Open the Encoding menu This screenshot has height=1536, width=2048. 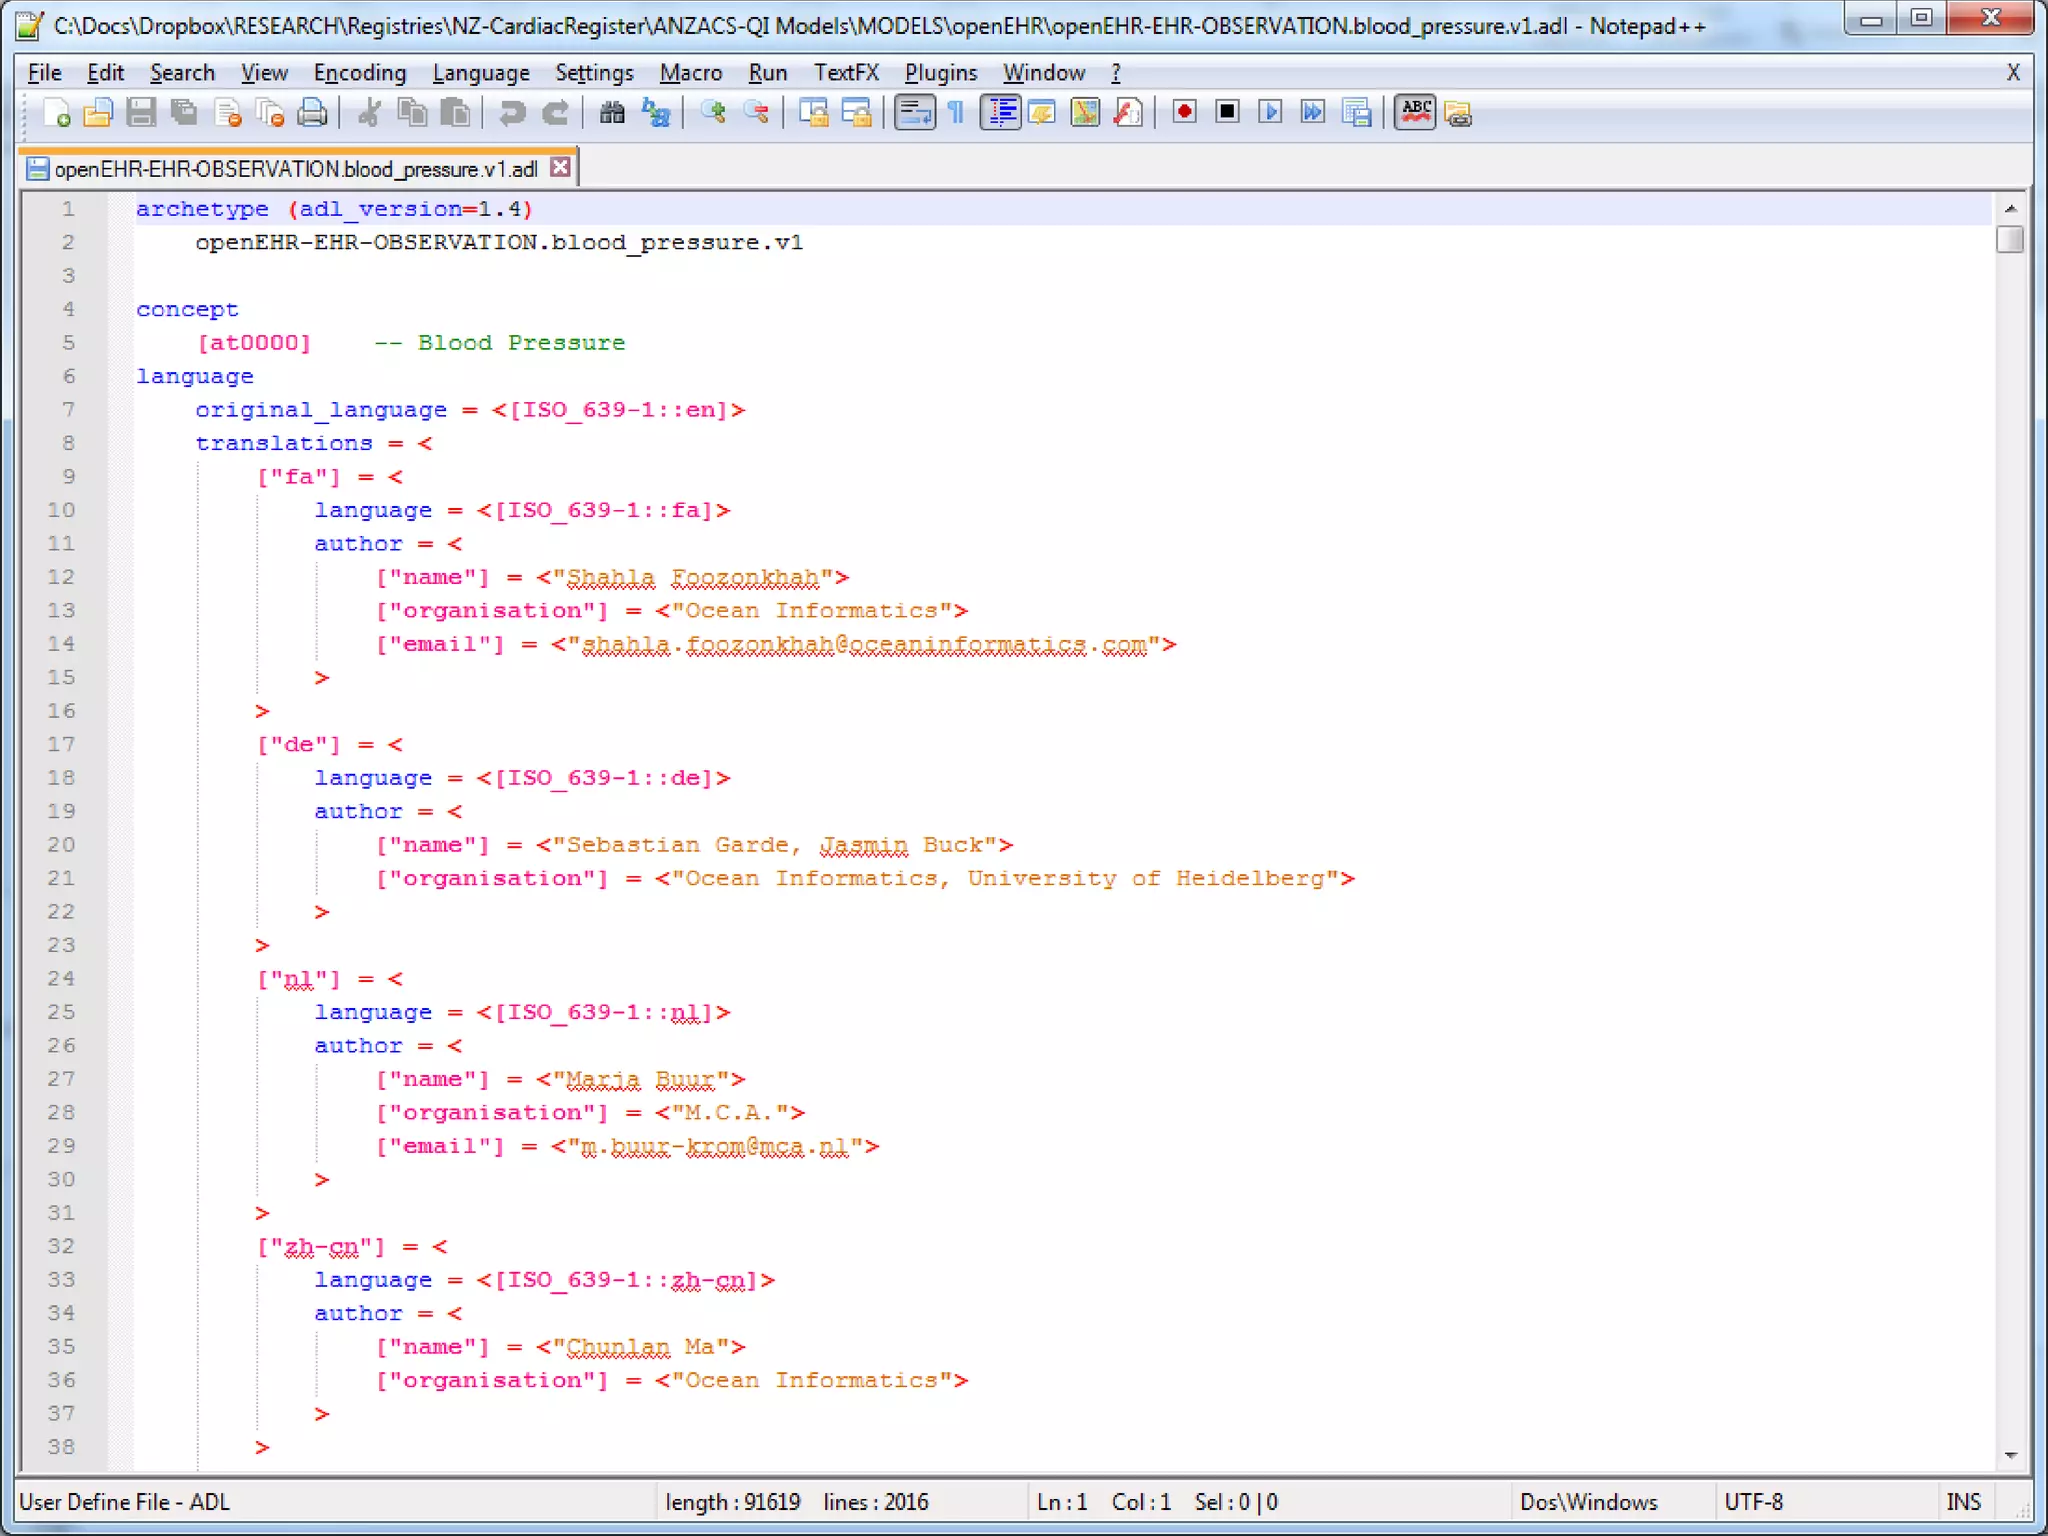coord(359,73)
